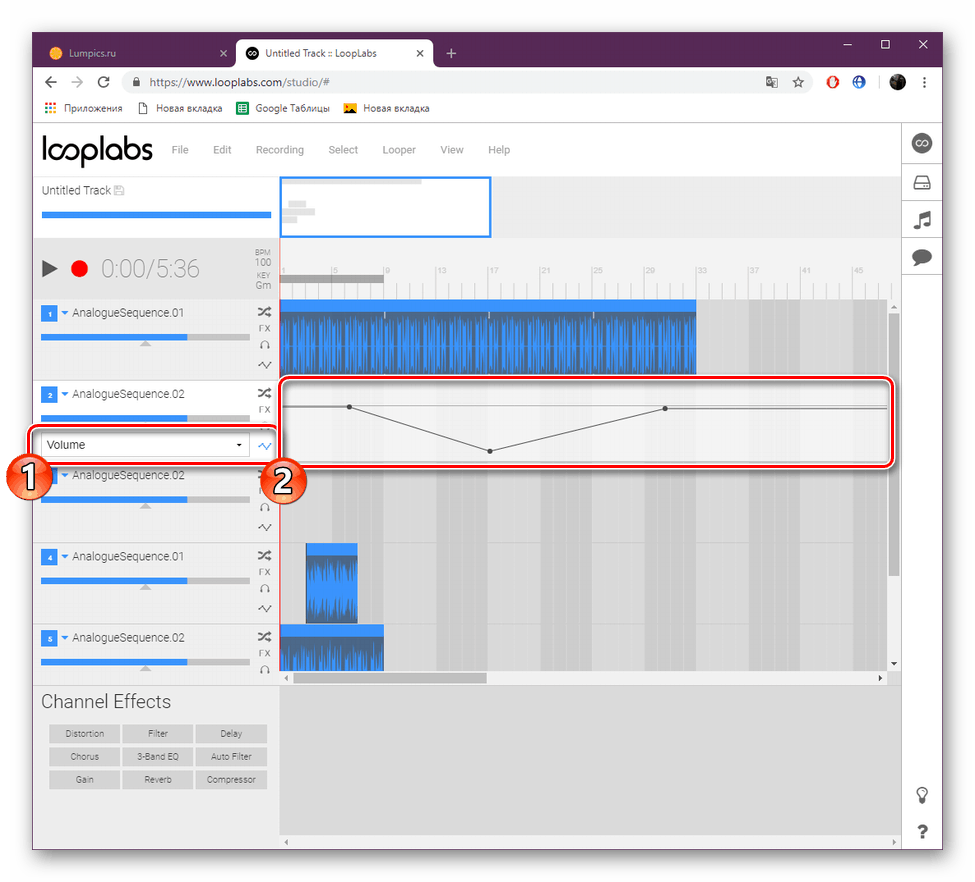Solo track 3 with the headphones icon
The width and height of the screenshot is (975, 882).
tap(264, 508)
